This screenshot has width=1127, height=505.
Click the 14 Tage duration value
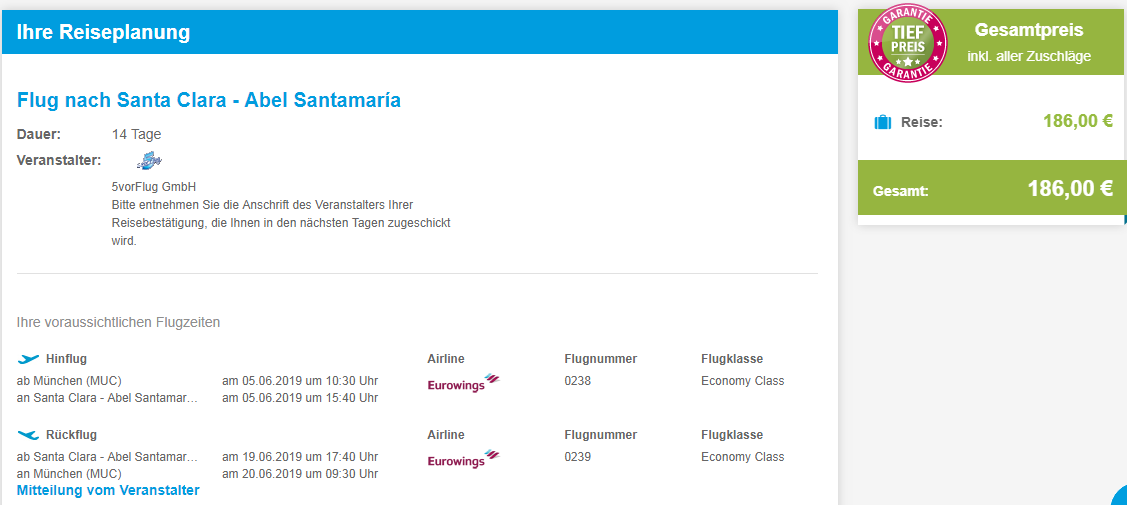(x=137, y=134)
